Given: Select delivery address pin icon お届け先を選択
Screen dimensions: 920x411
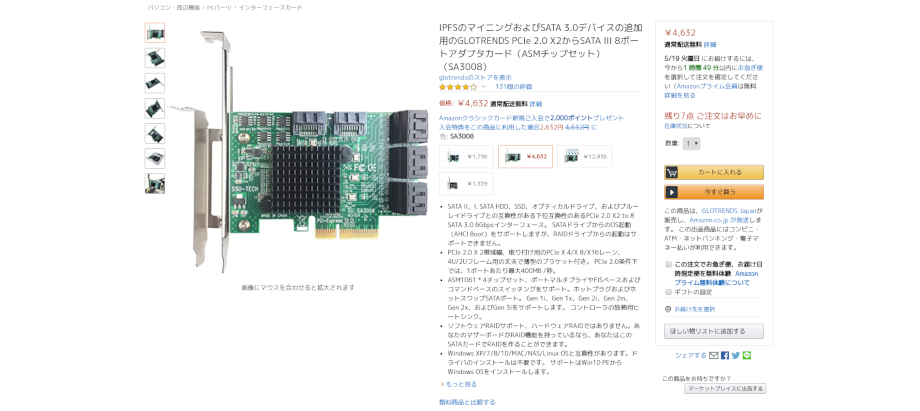Looking at the screenshot, I should 668,309.
